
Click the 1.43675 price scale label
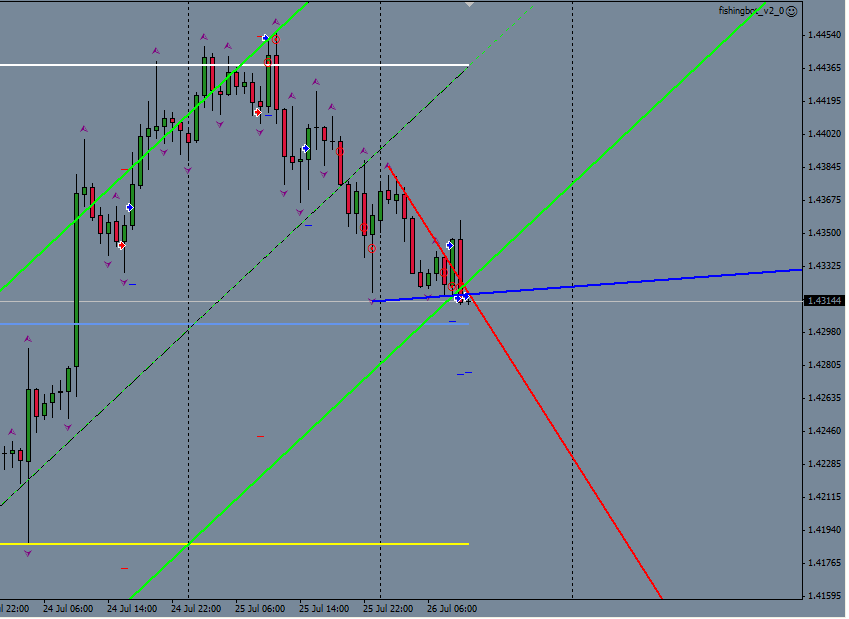(824, 200)
